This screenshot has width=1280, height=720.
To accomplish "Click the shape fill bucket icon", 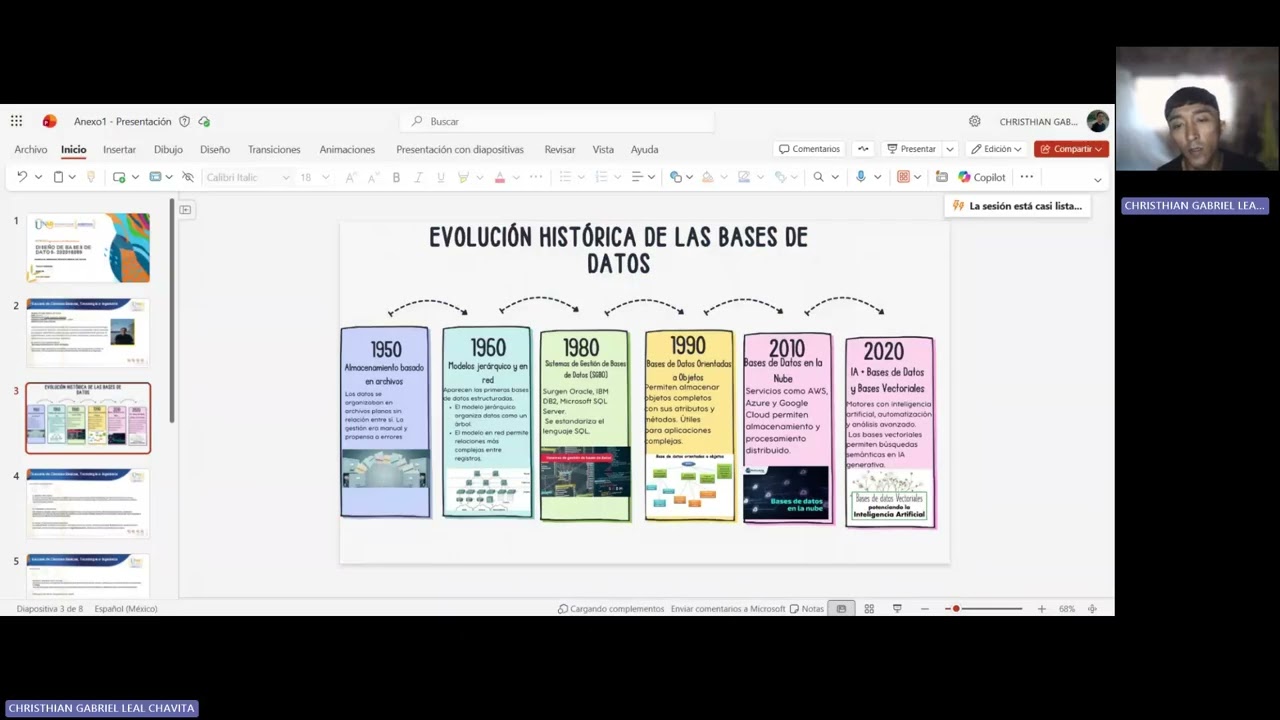I will pyautogui.click(x=708, y=177).
